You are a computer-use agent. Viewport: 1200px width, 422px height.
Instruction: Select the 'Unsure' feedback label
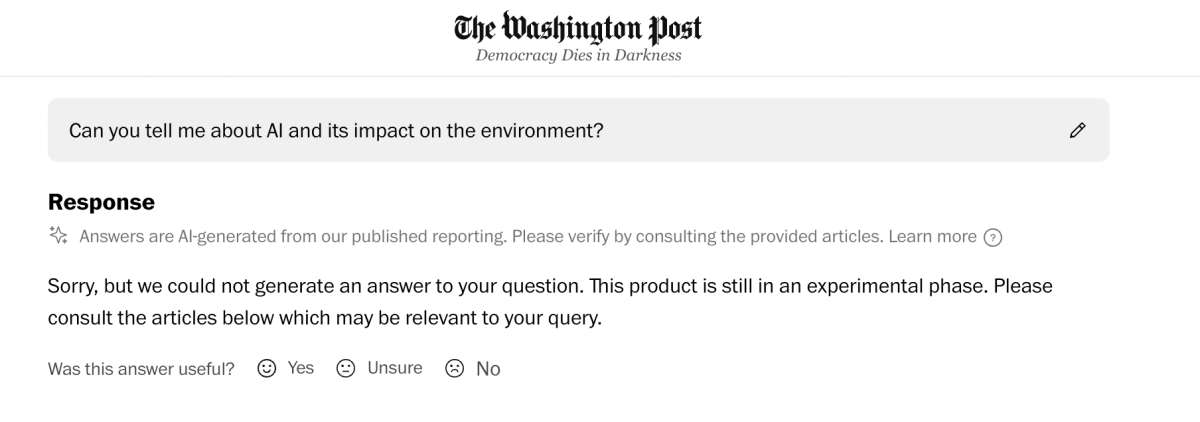pyautogui.click(x=394, y=368)
